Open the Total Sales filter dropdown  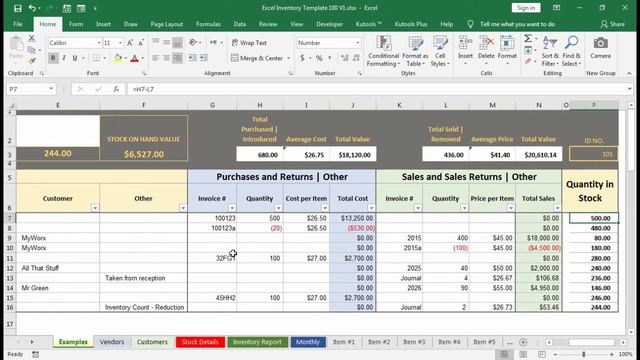pos(557,208)
